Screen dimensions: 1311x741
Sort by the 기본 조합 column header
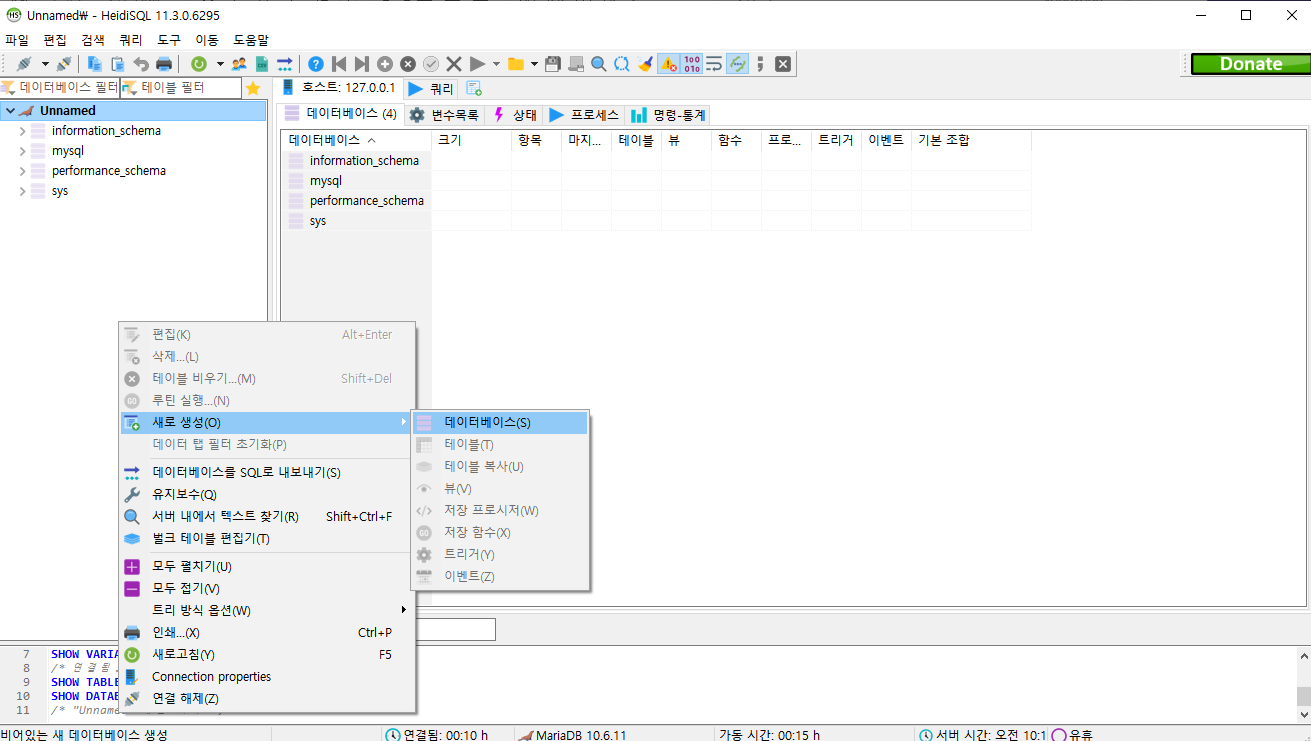coord(971,140)
